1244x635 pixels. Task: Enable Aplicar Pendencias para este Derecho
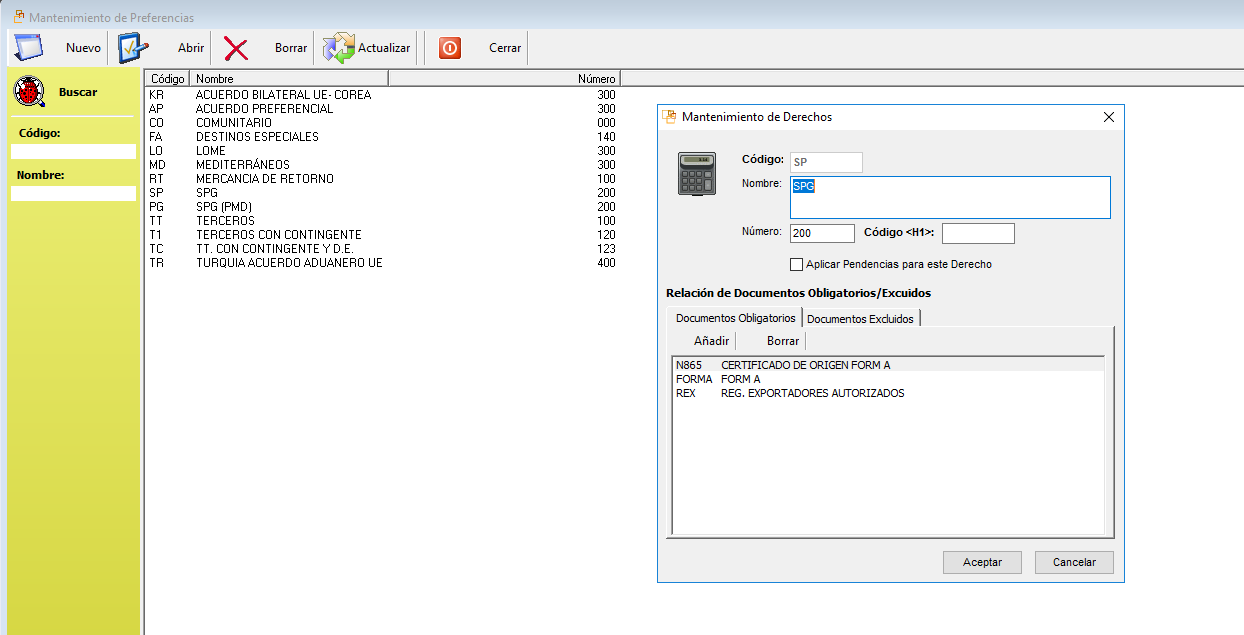pos(797,265)
